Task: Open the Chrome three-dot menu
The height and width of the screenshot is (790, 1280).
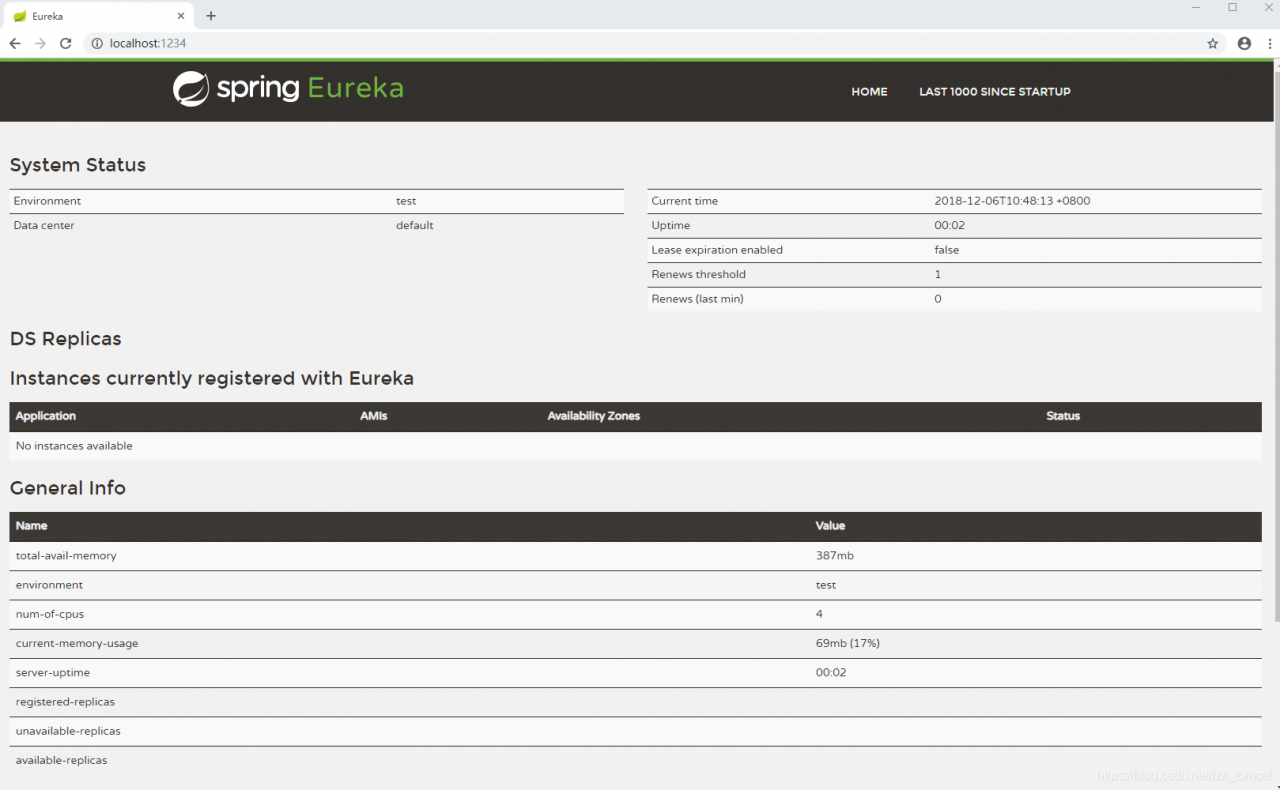Action: [x=1268, y=43]
